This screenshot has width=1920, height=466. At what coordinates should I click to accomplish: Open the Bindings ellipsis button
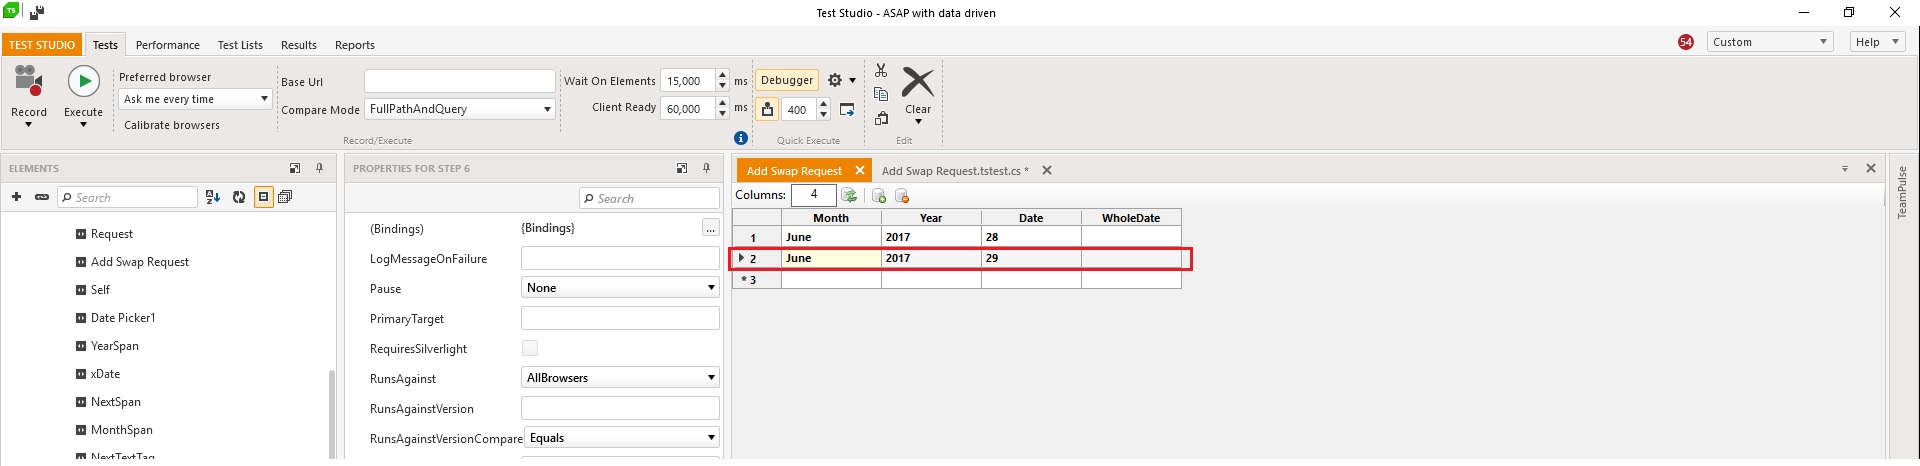click(x=710, y=228)
